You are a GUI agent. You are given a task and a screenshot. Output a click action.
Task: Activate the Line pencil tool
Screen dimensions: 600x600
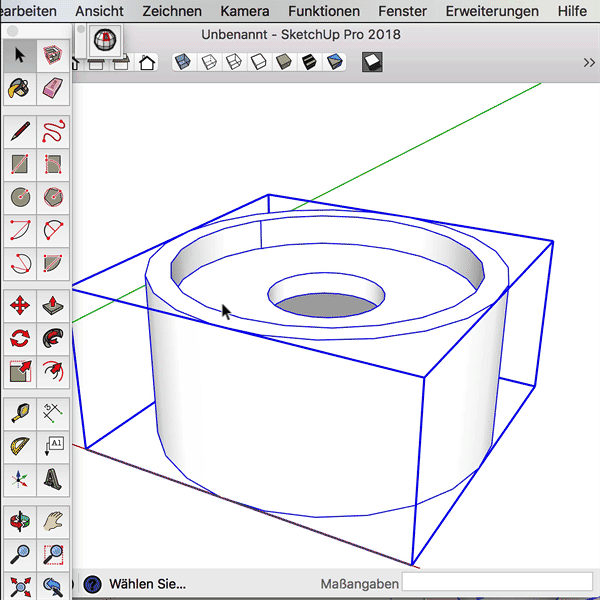pyautogui.click(x=19, y=130)
